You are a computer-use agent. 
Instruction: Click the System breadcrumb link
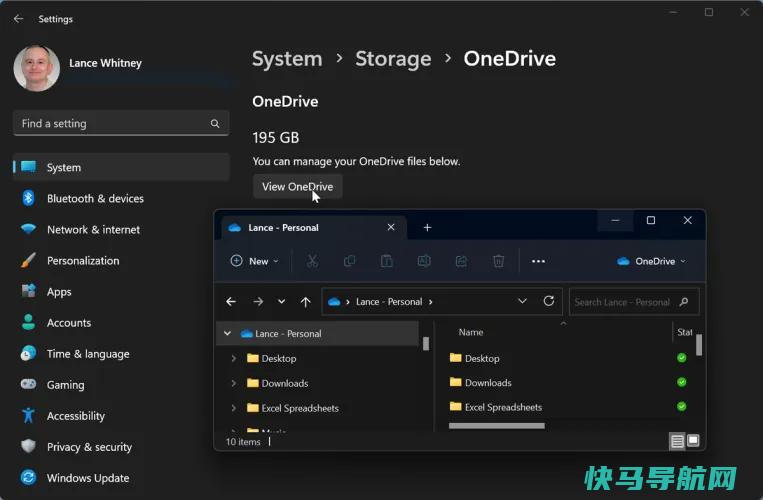(x=287, y=59)
